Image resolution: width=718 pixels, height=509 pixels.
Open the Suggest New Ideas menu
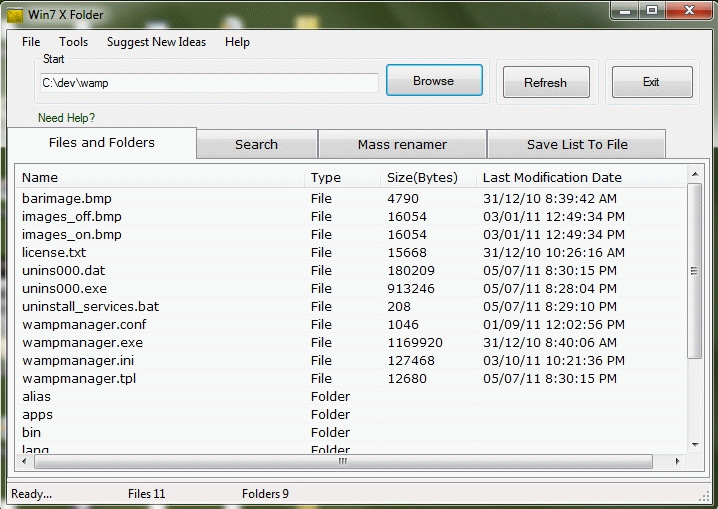(156, 42)
